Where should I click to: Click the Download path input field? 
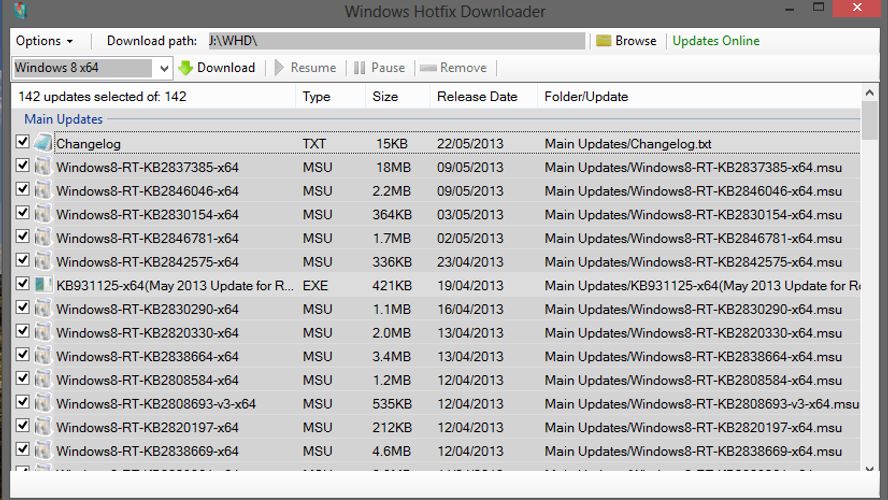[396, 41]
